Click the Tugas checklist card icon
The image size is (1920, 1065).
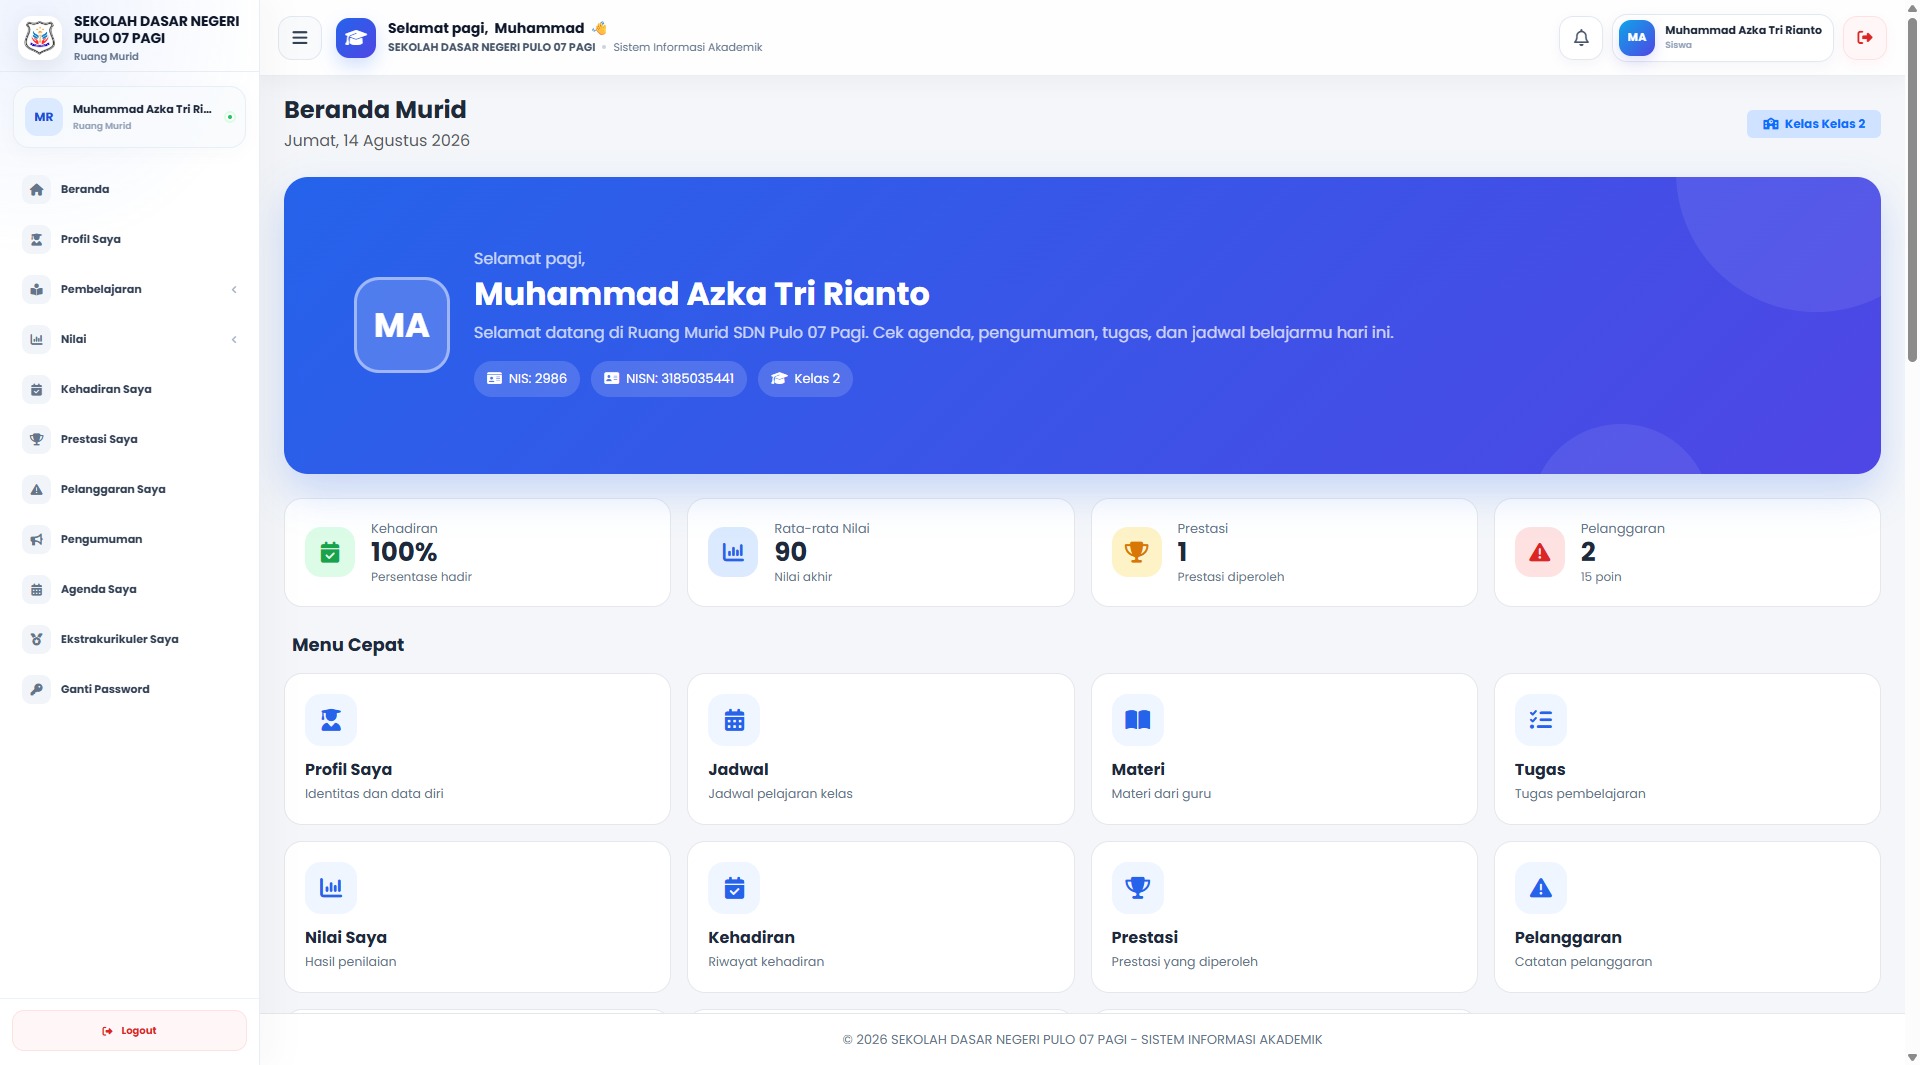click(x=1541, y=720)
